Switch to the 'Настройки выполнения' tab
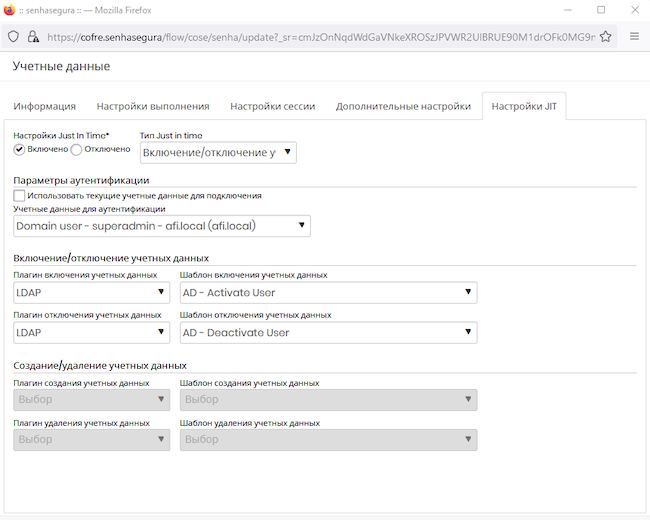Screen dimensions: 650x520 pyautogui.click(x=153, y=107)
